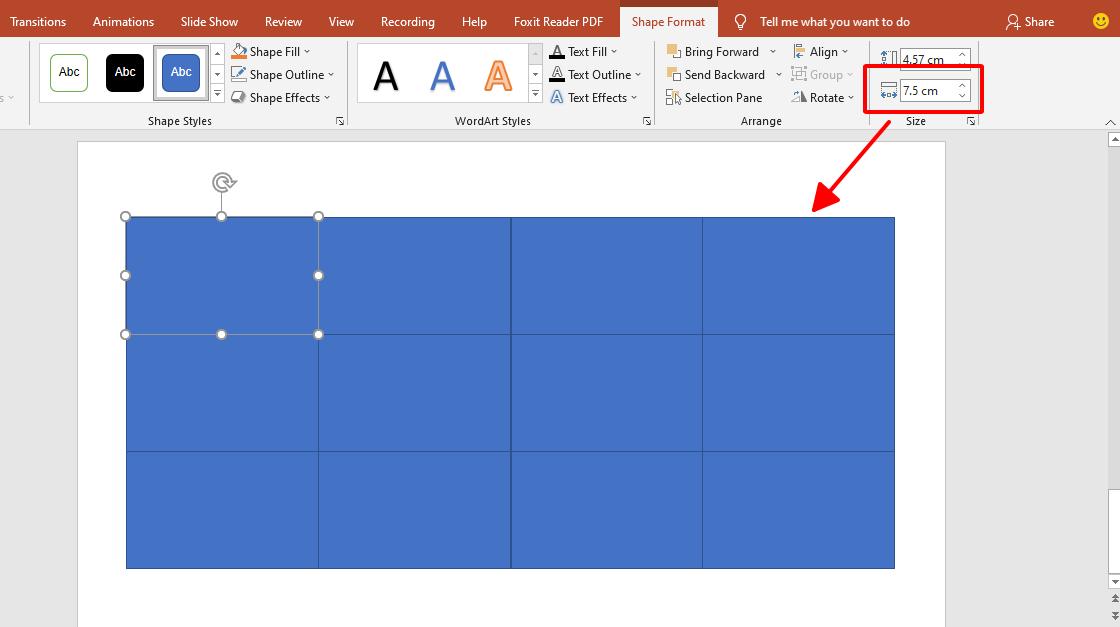This screenshot has height=627, width=1120.
Task: Open the Shape Fill menu
Action: click(270, 51)
